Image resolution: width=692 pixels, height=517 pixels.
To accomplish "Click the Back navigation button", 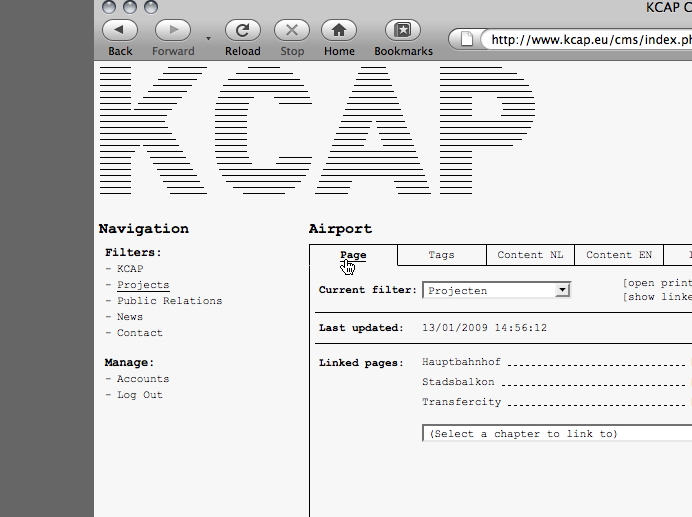I will pos(120,31).
